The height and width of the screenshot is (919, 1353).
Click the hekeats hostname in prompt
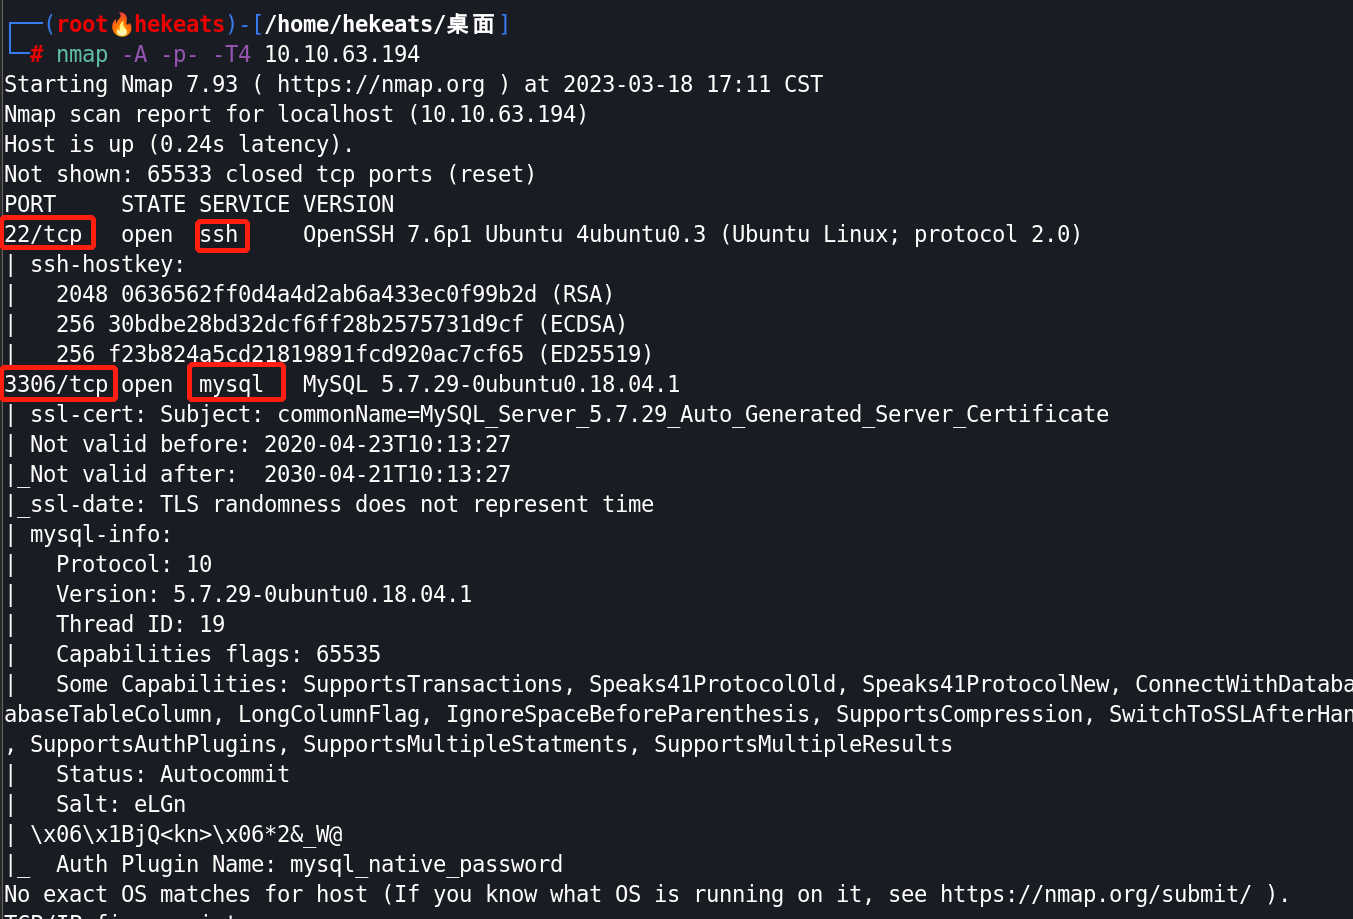point(180,24)
